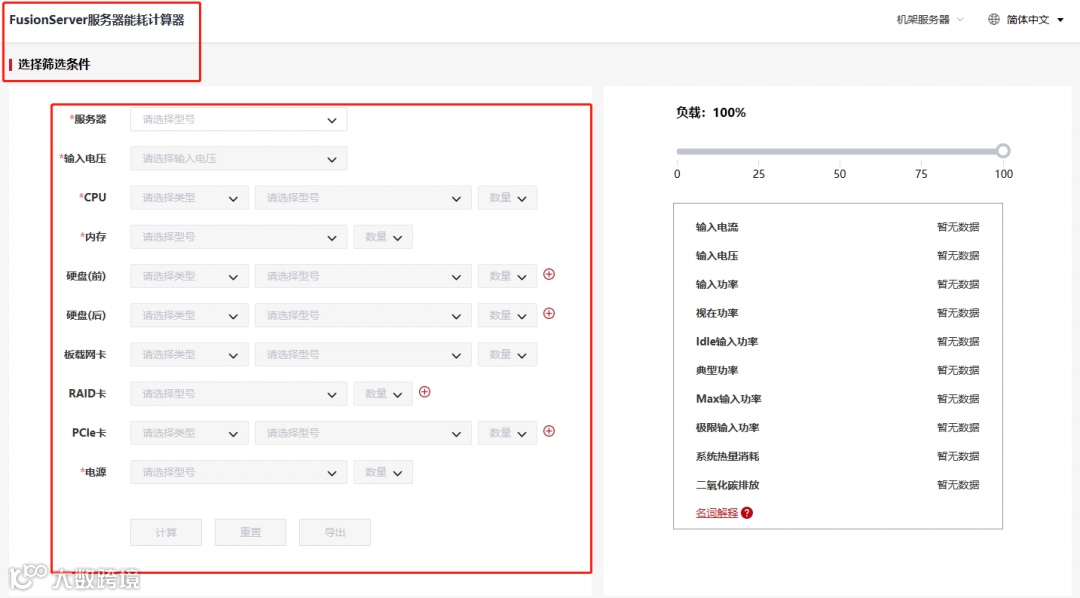Screen dimensions: 1080x598
Task: Click the 导出 button
Action: coord(335,533)
